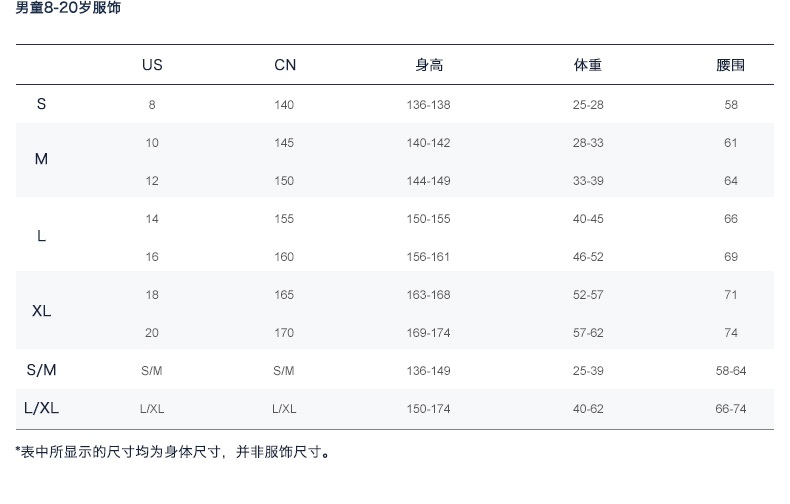Select the 40-62 weight range cell
Screen dimensions: 790x504
(x=588, y=409)
